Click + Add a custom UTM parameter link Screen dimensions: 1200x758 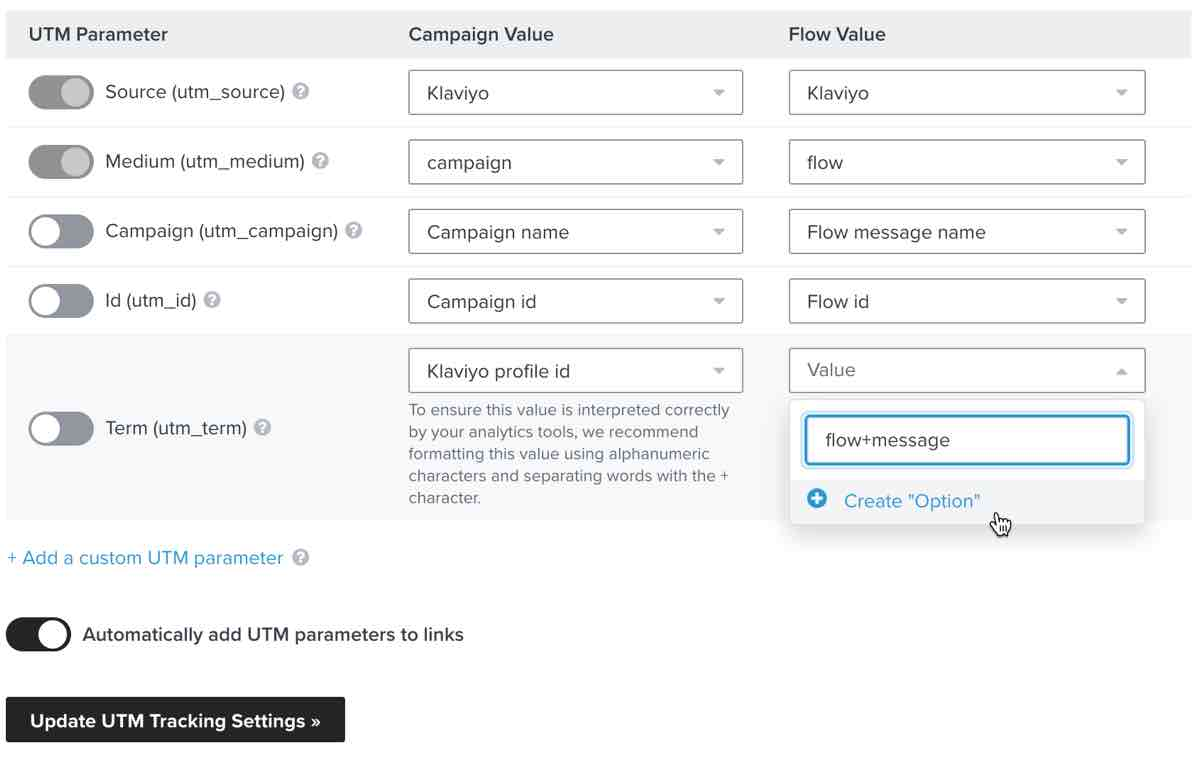tap(145, 558)
